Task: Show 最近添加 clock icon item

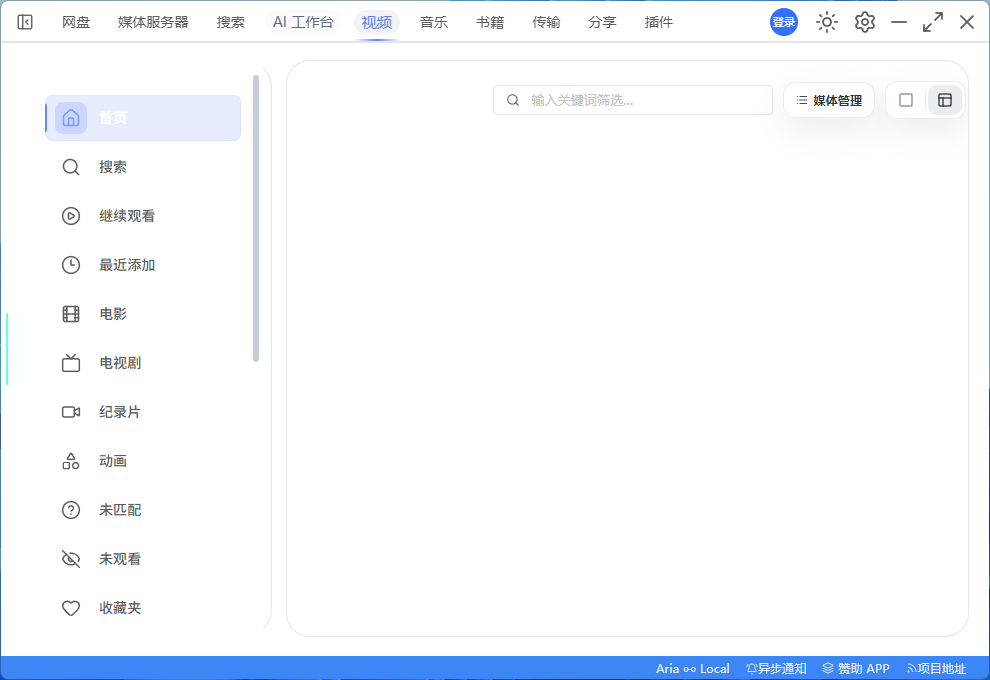Action: pyautogui.click(x=143, y=265)
